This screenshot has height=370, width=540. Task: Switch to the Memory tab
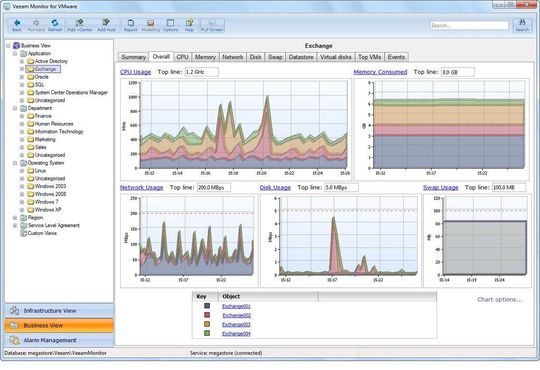[x=205, y=57]
